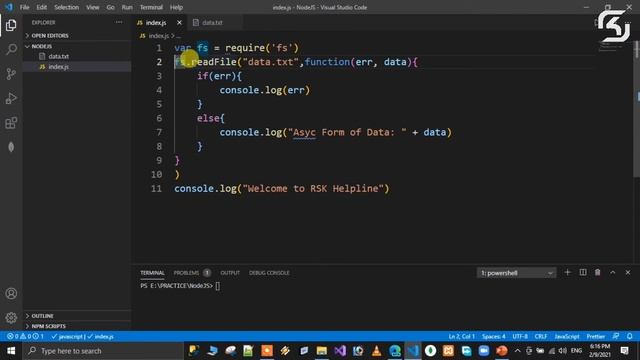Open the Accounts icon in activity bar
Screen dimensions: 640x360
pyautogui.click(x=11, y=293)
